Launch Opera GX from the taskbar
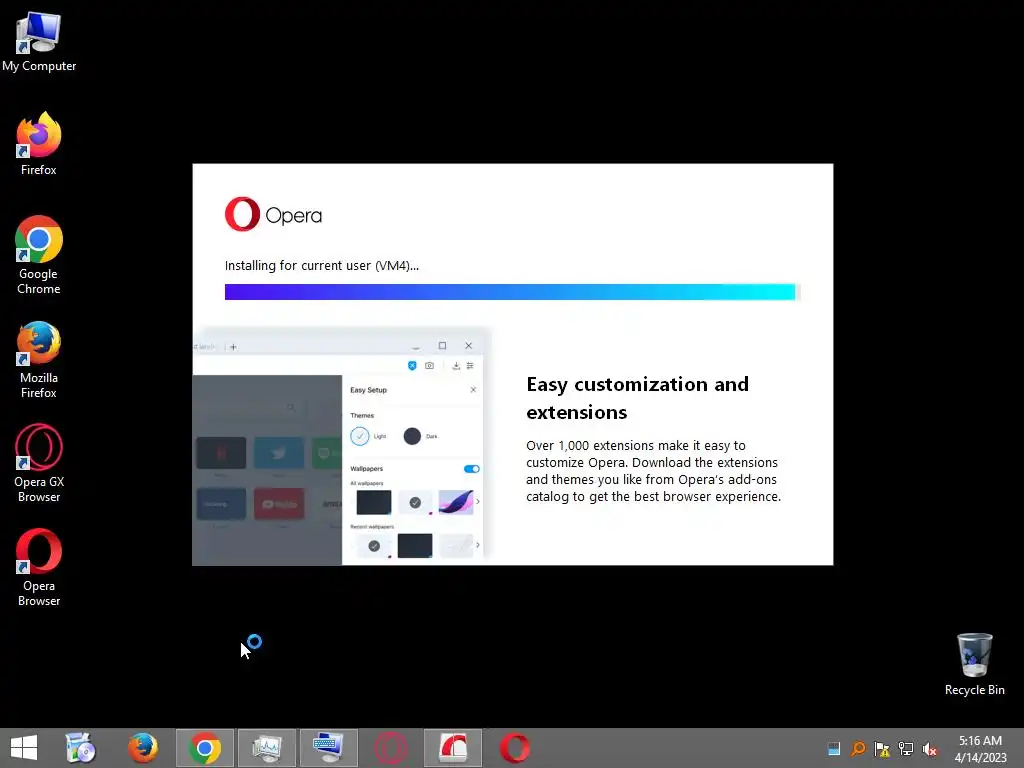 click(x=391, y=748)
